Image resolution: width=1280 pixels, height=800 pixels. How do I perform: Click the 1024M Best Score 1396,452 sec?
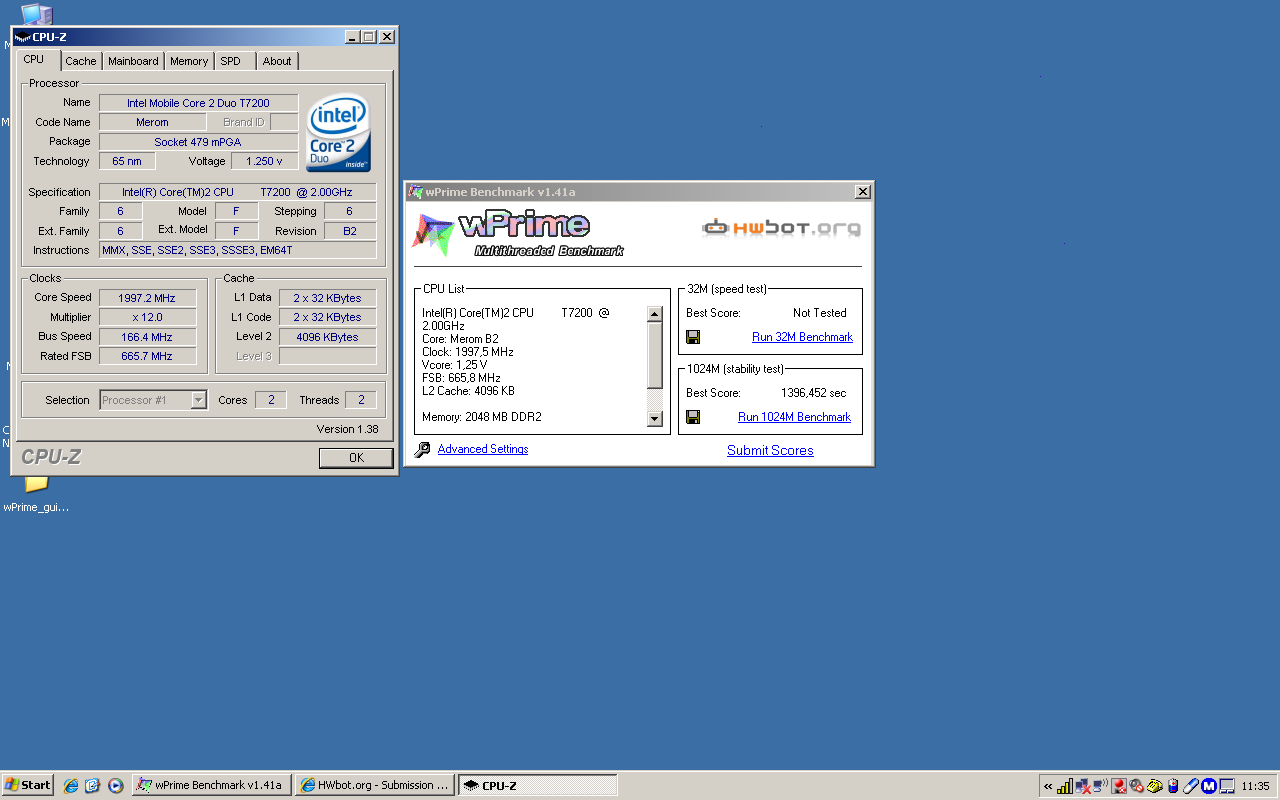[813, 393]
